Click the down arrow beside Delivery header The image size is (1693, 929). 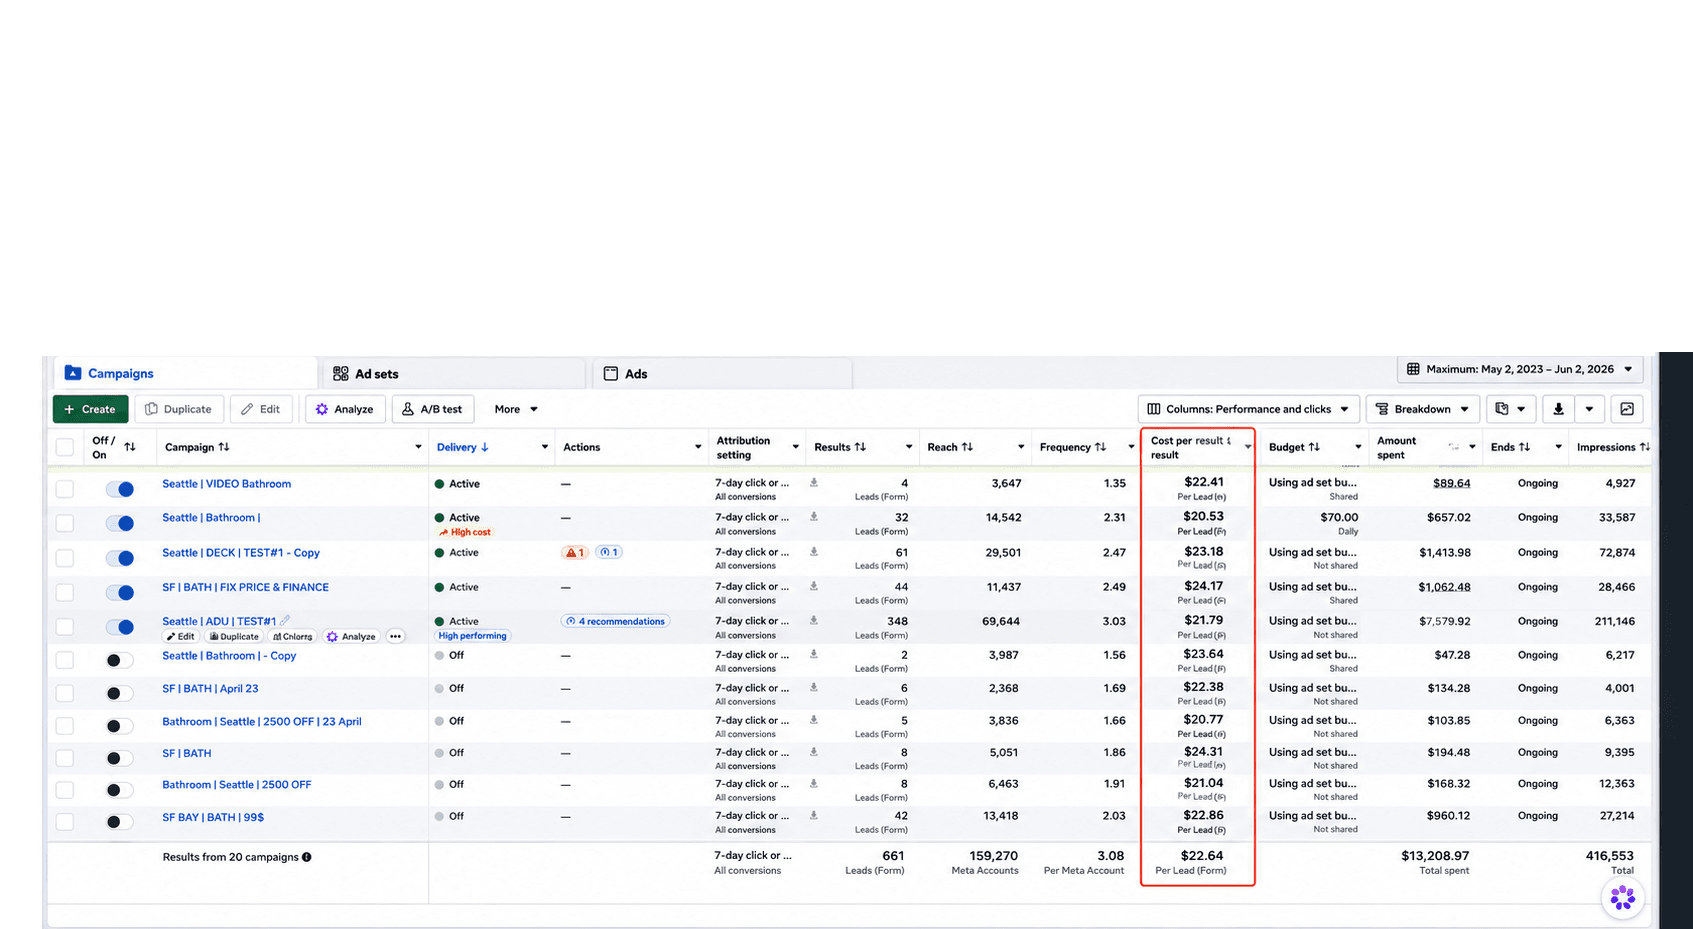click(x=485, y=447)
